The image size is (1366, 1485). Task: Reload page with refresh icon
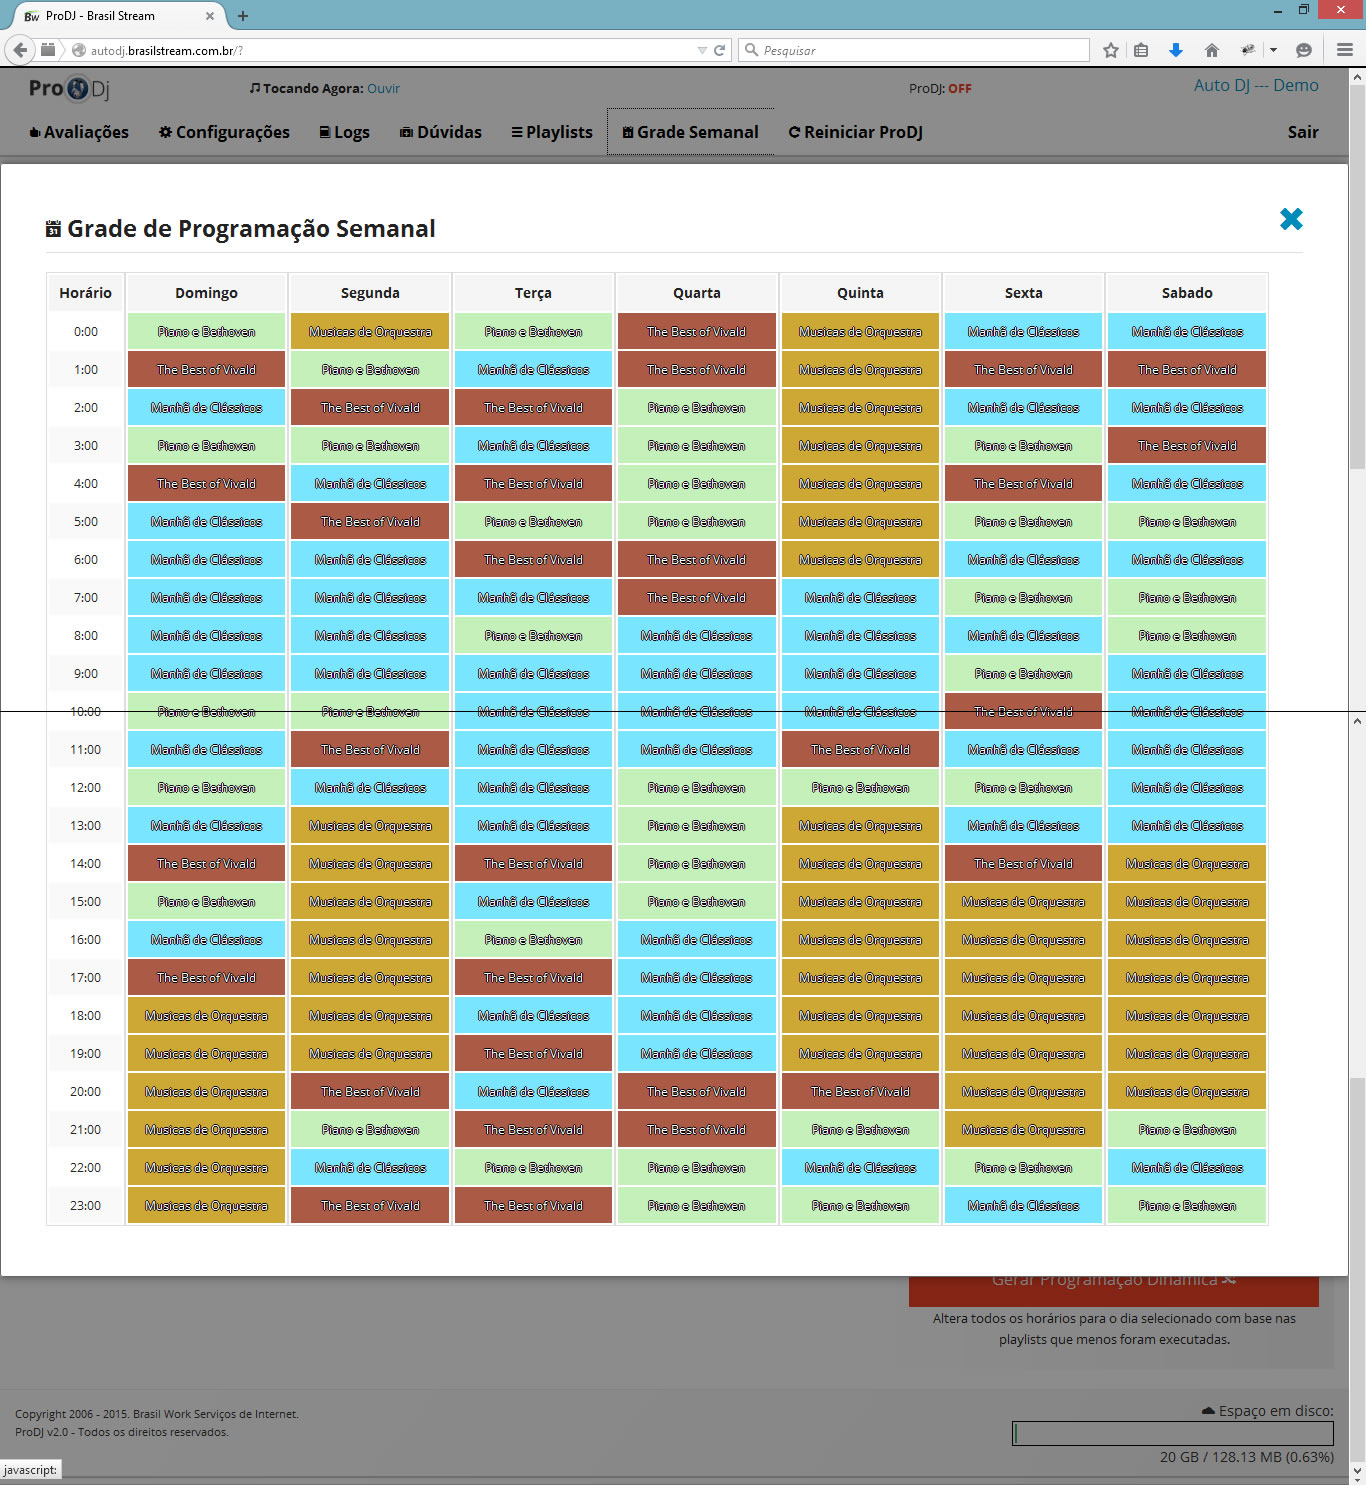click(719, 50)
